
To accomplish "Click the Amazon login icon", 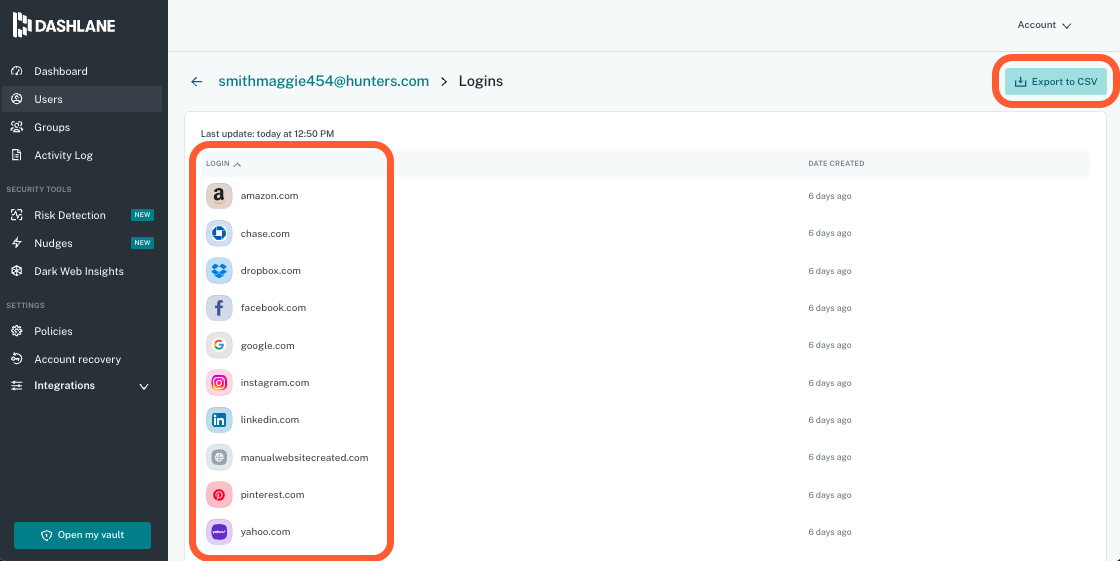I will [x=219, y=196].
